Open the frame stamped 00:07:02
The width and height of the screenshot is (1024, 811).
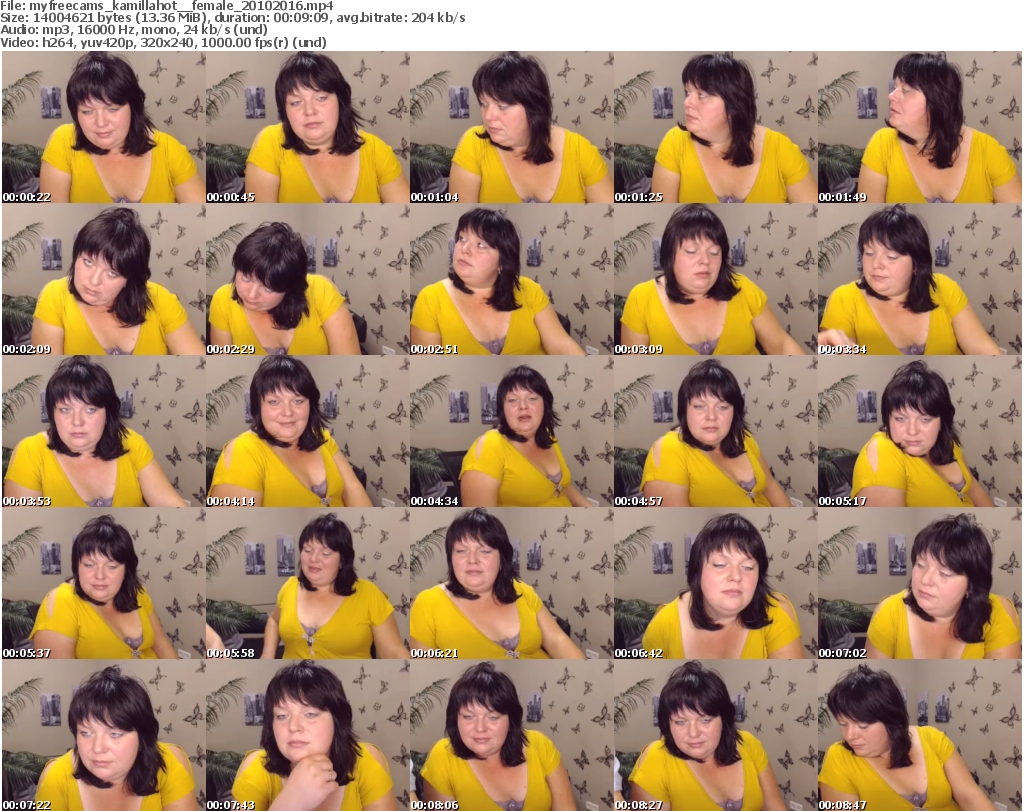920,583
